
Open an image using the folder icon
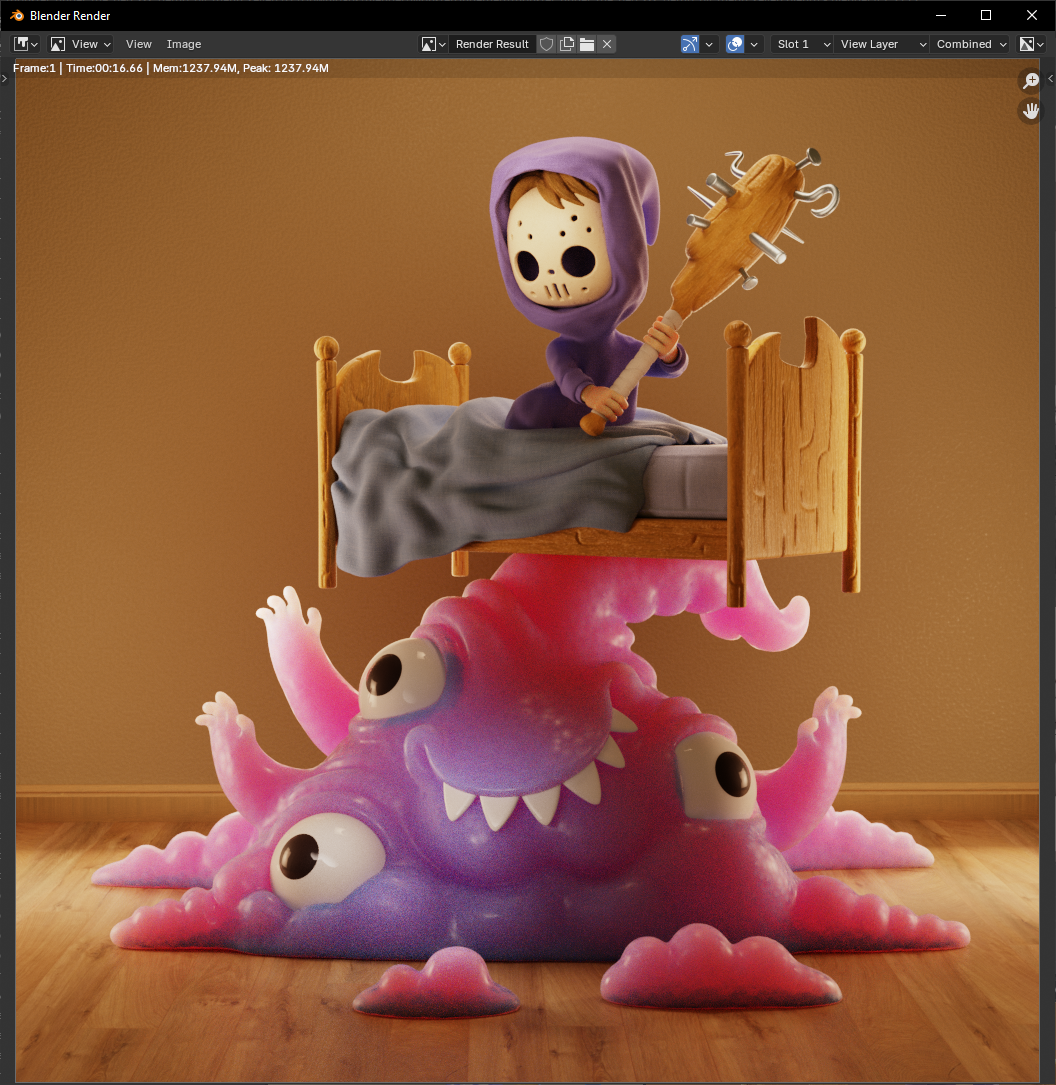[x=586, y=43]
